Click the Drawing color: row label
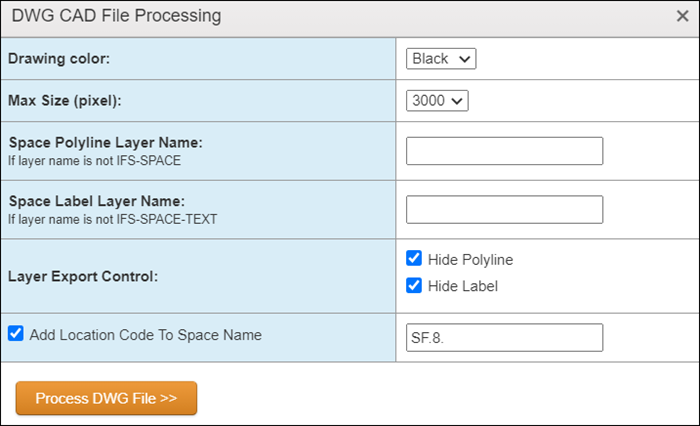This screenshot has width=700, height=426. pos(59,58)
